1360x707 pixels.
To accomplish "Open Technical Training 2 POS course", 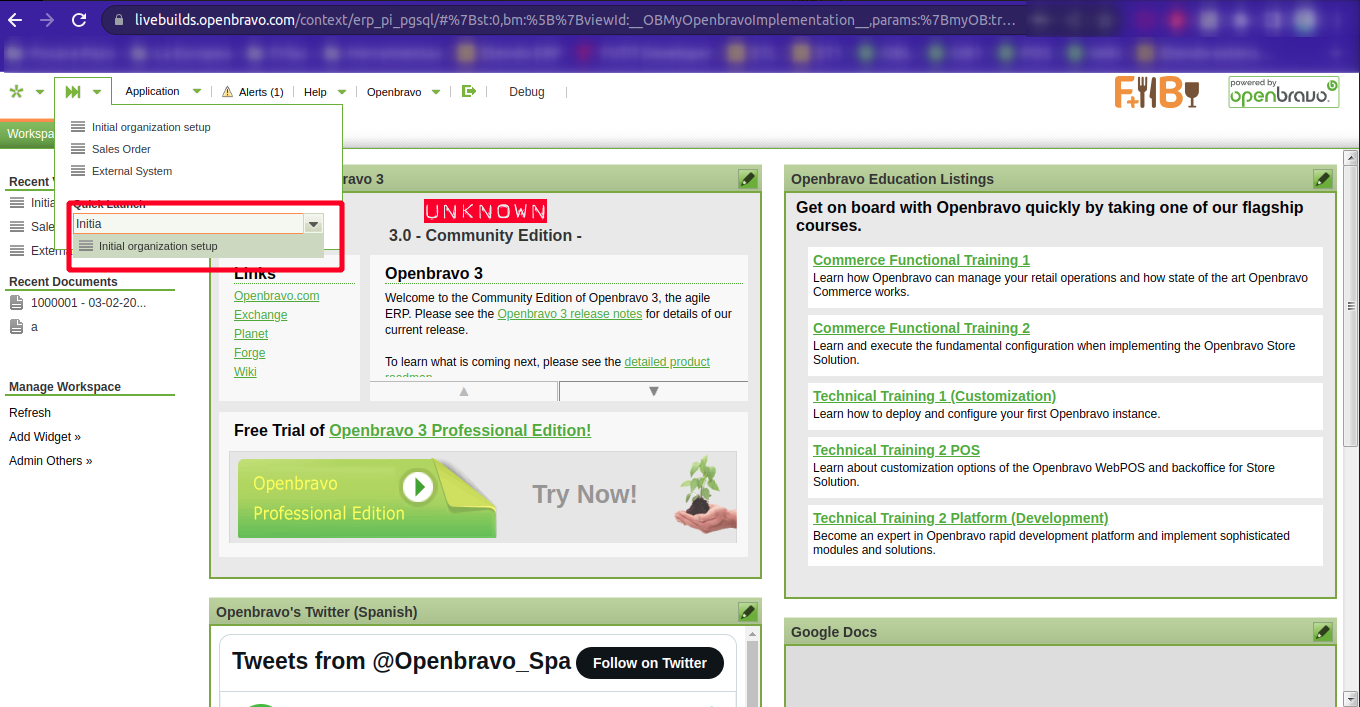I will [x=896, y=450].
